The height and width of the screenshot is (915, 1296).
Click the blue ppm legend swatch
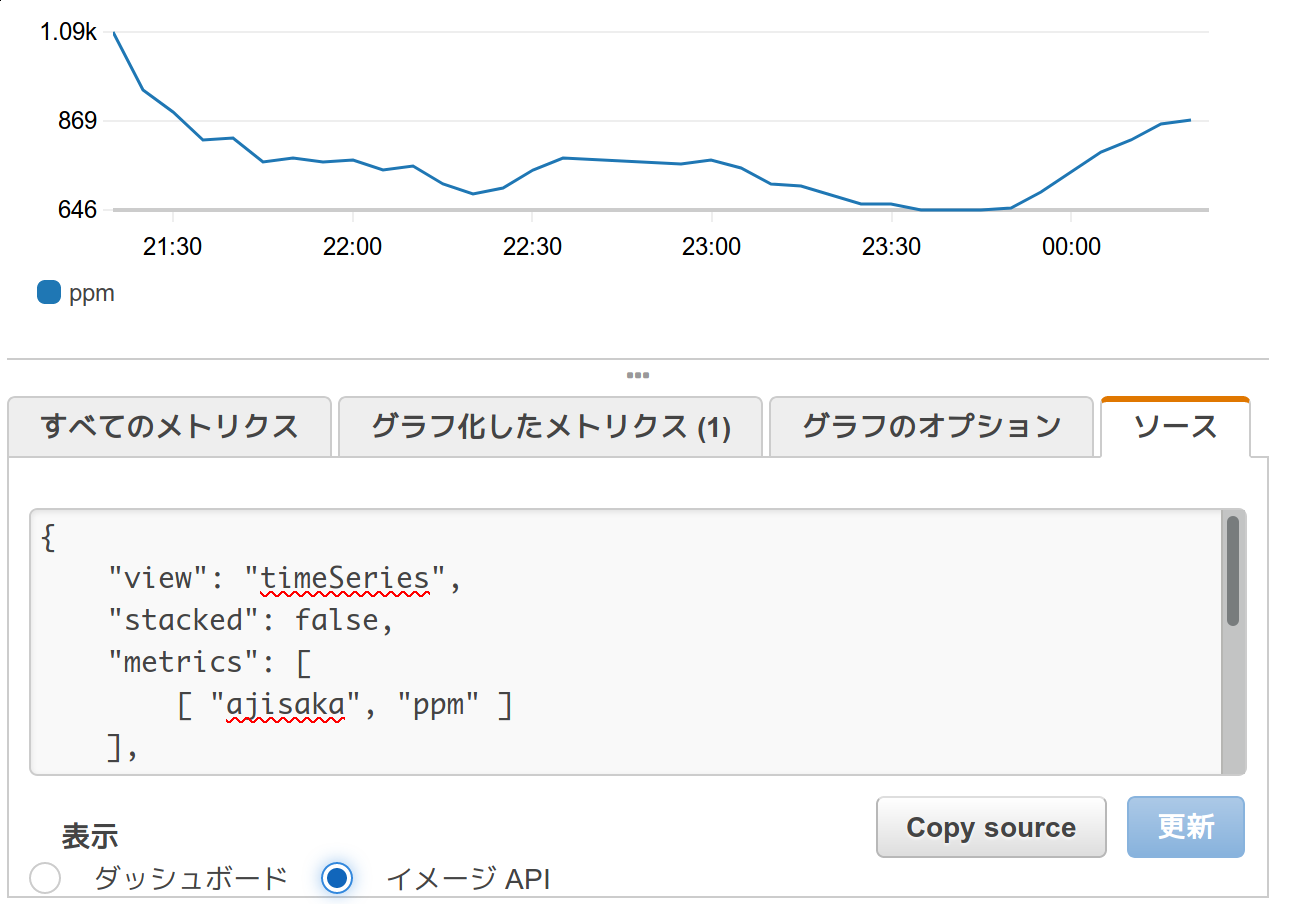tap(48, 293)
